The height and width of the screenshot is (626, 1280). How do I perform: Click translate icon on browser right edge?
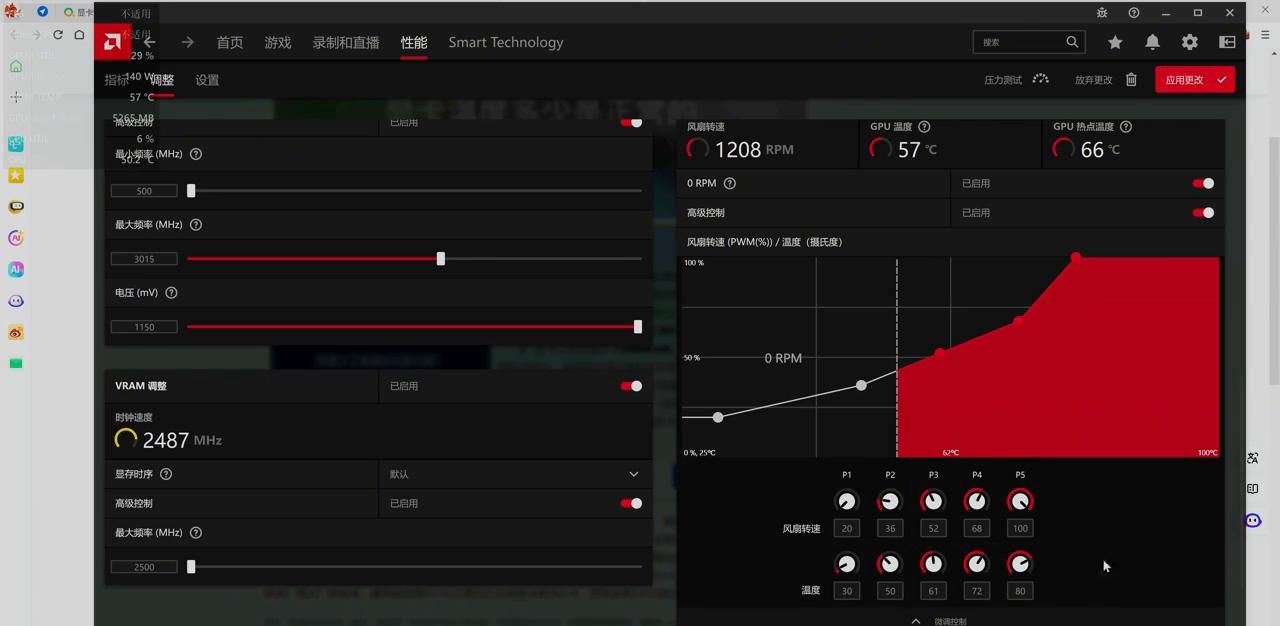[x=1253, y=458]
